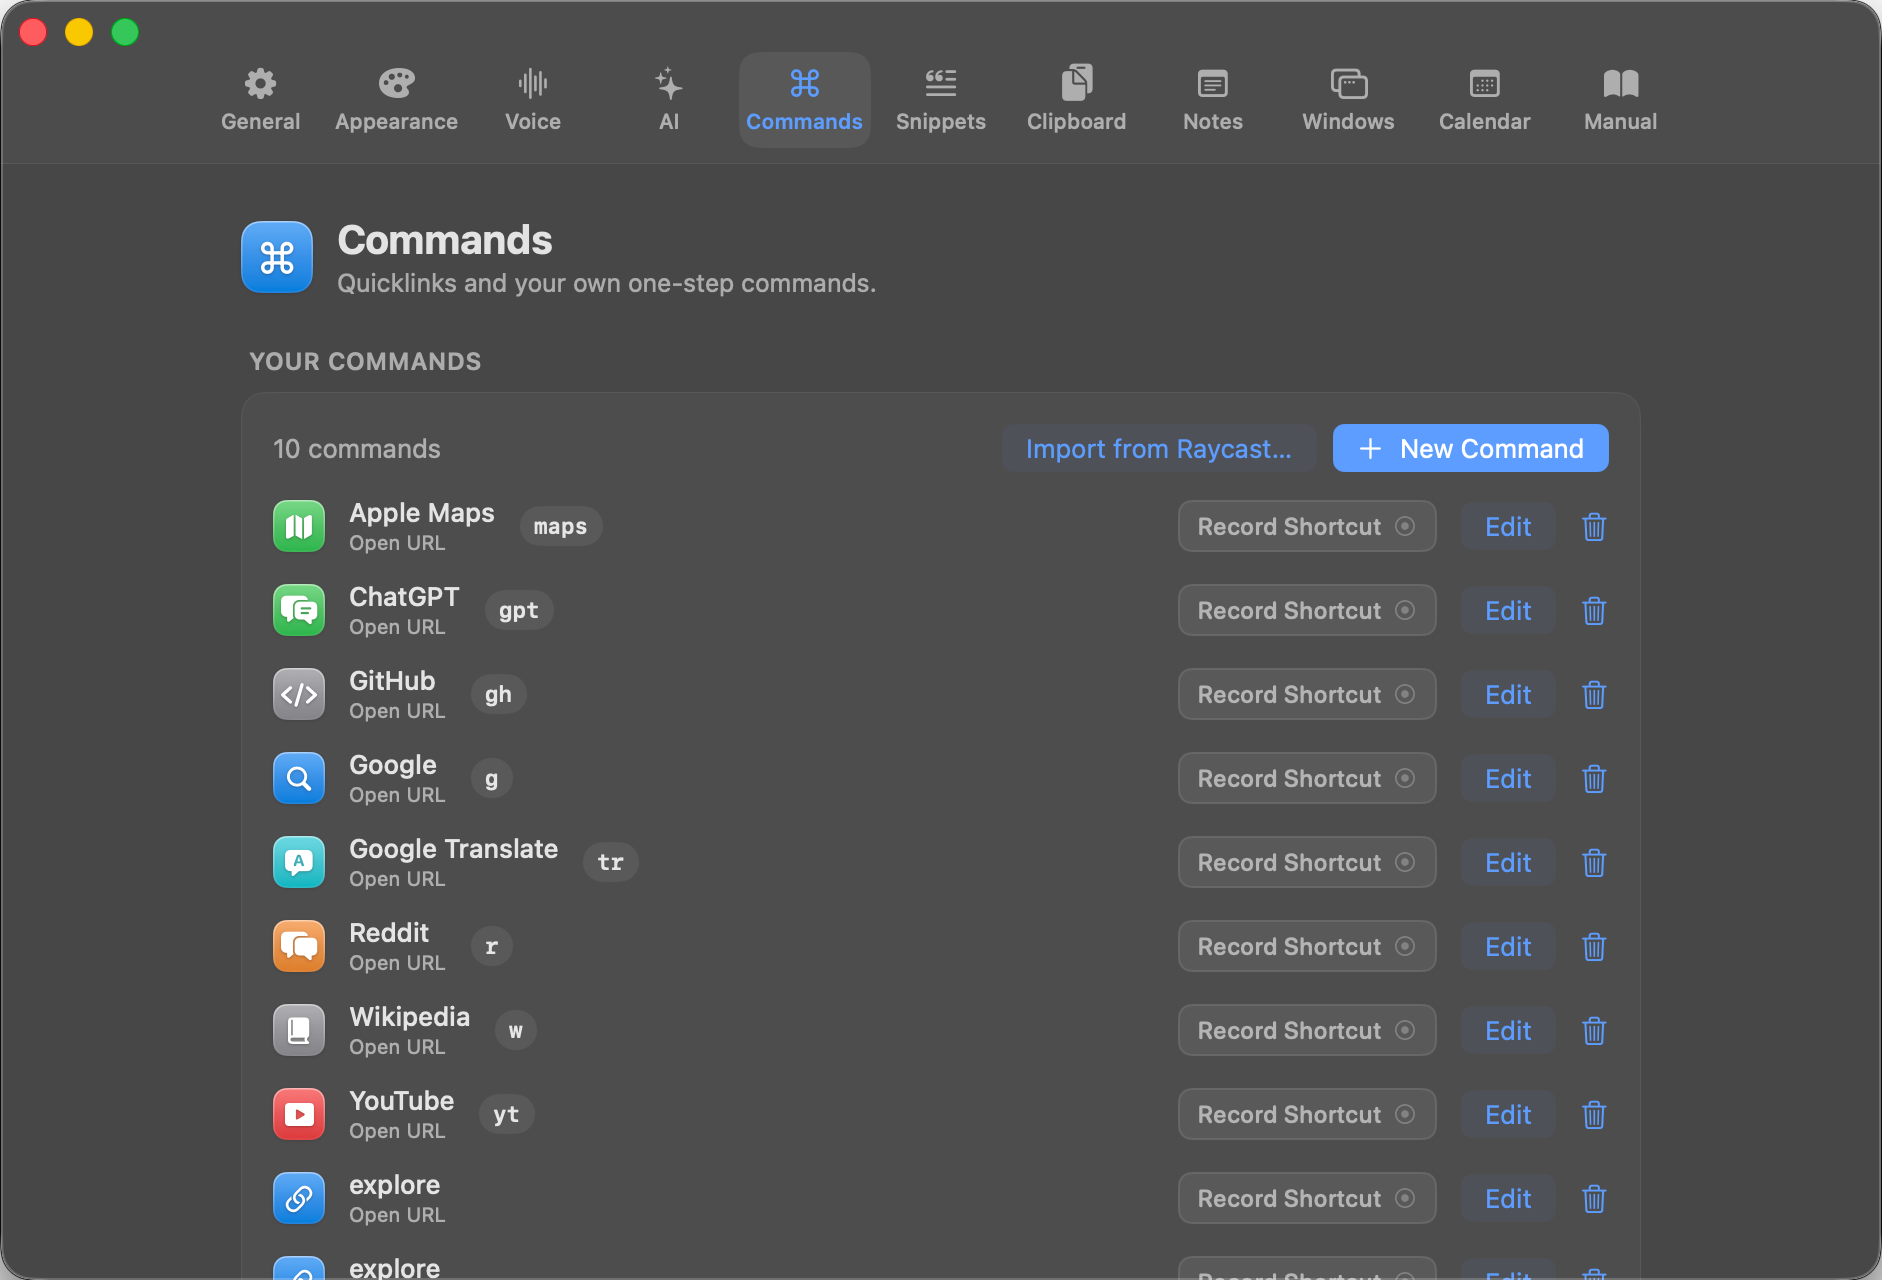Delete the Apple Maps command

coord(1594,527)
